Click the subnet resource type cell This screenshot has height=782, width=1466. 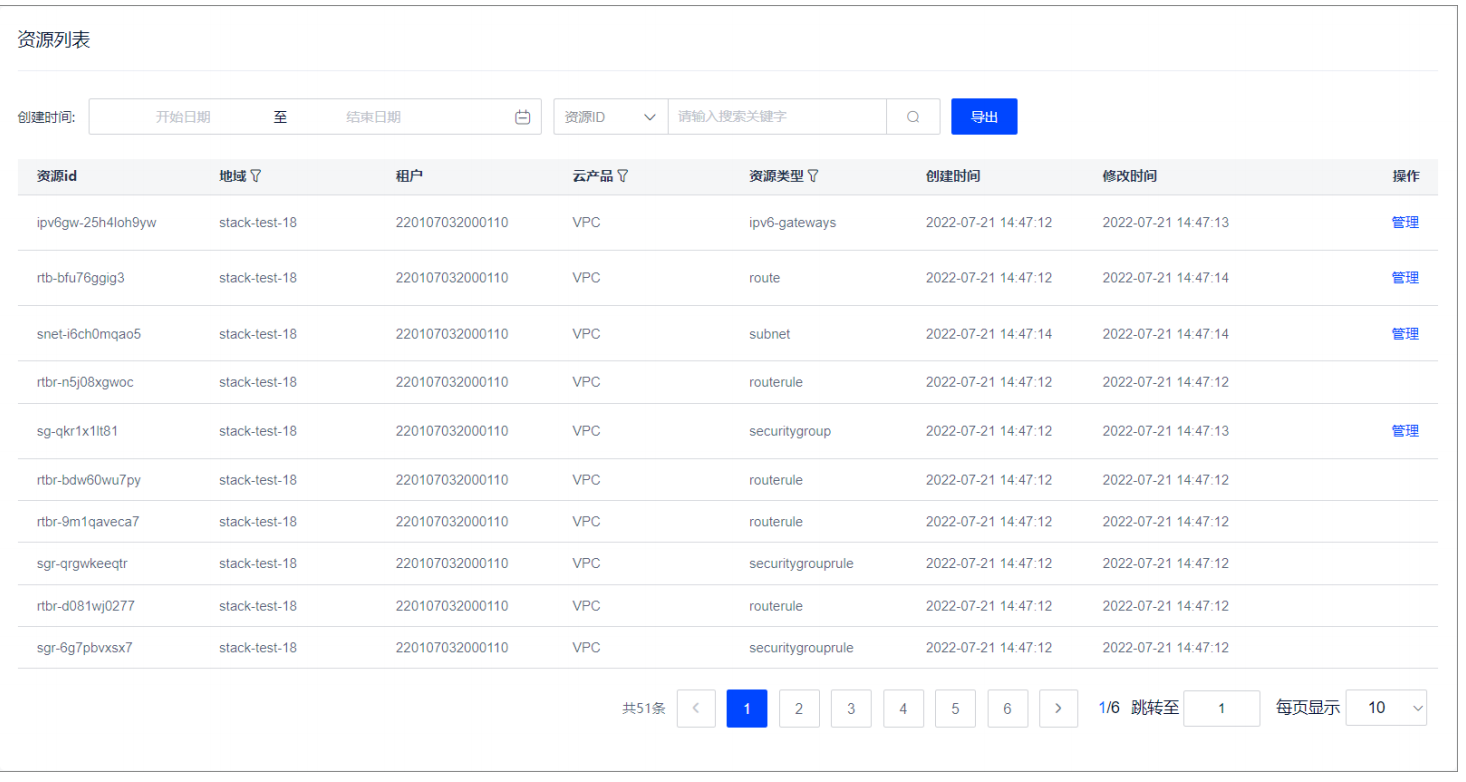(769, 334)
